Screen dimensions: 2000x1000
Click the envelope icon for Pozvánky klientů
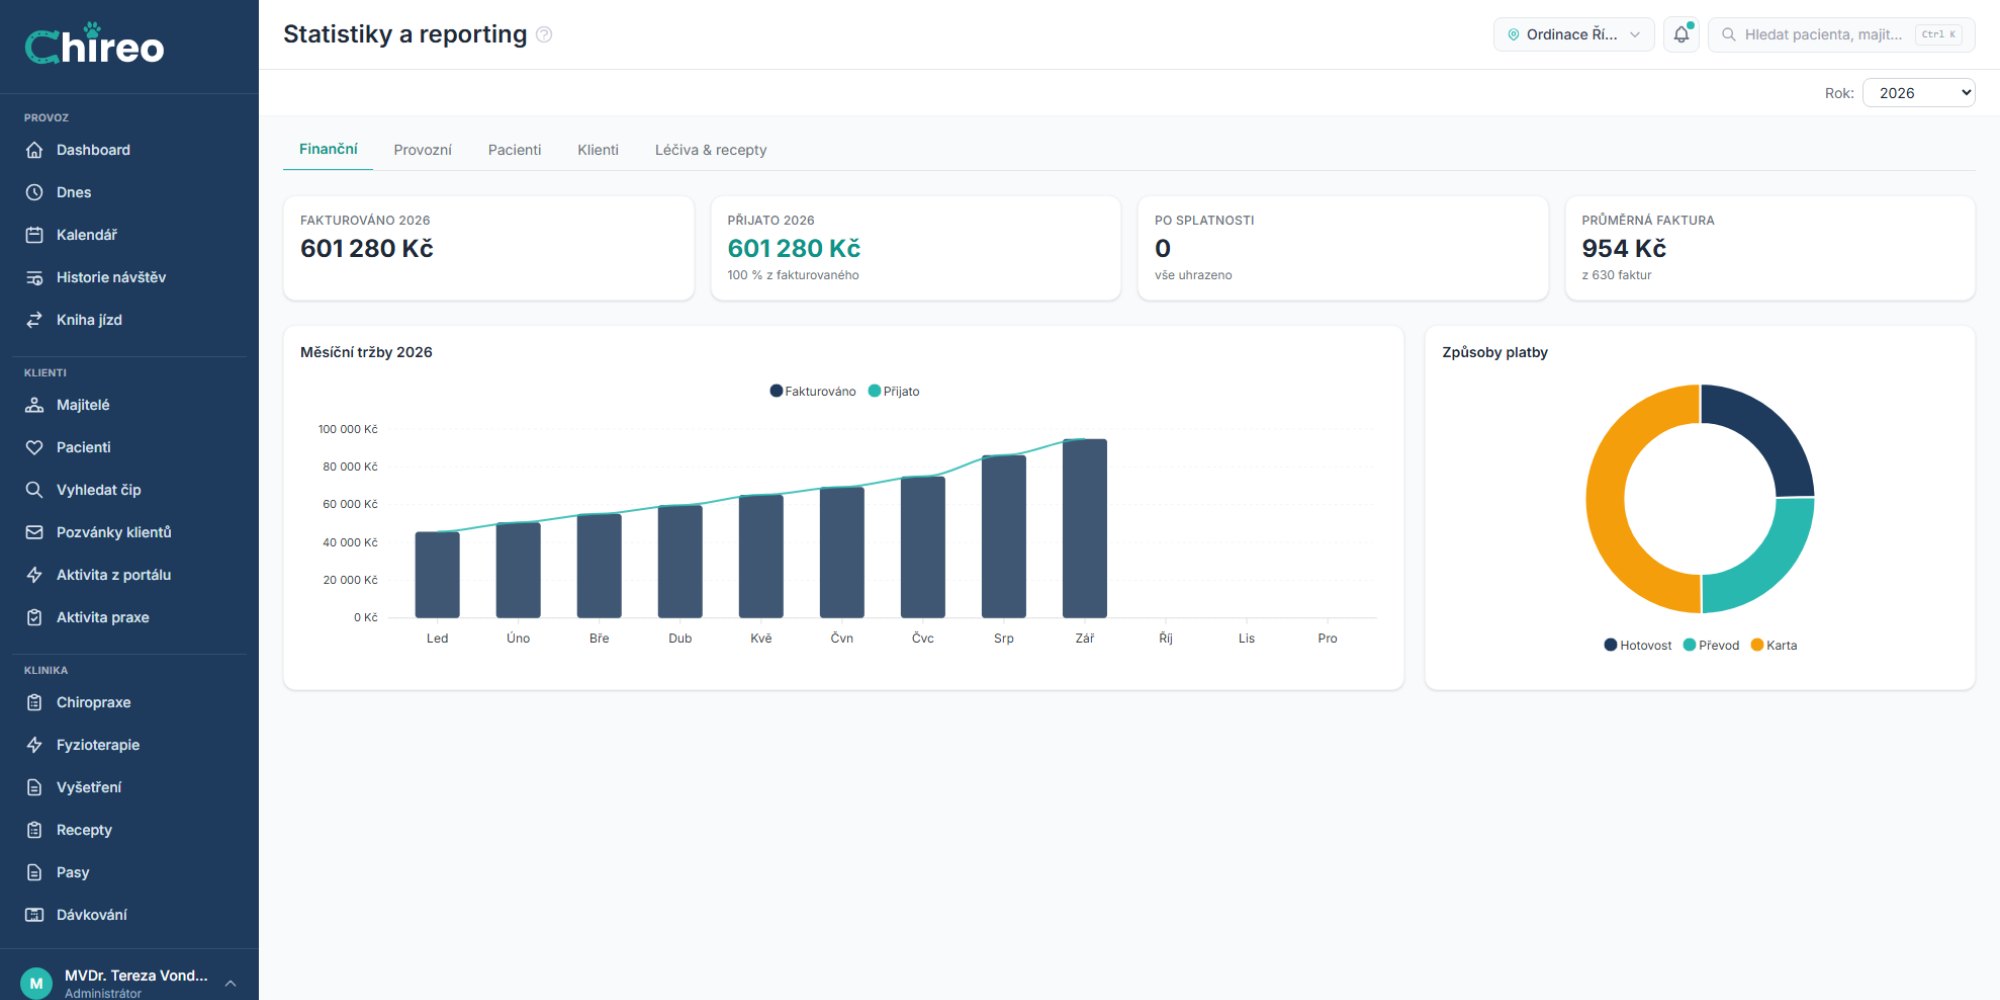pyautogui.click(x=34, y=532)
